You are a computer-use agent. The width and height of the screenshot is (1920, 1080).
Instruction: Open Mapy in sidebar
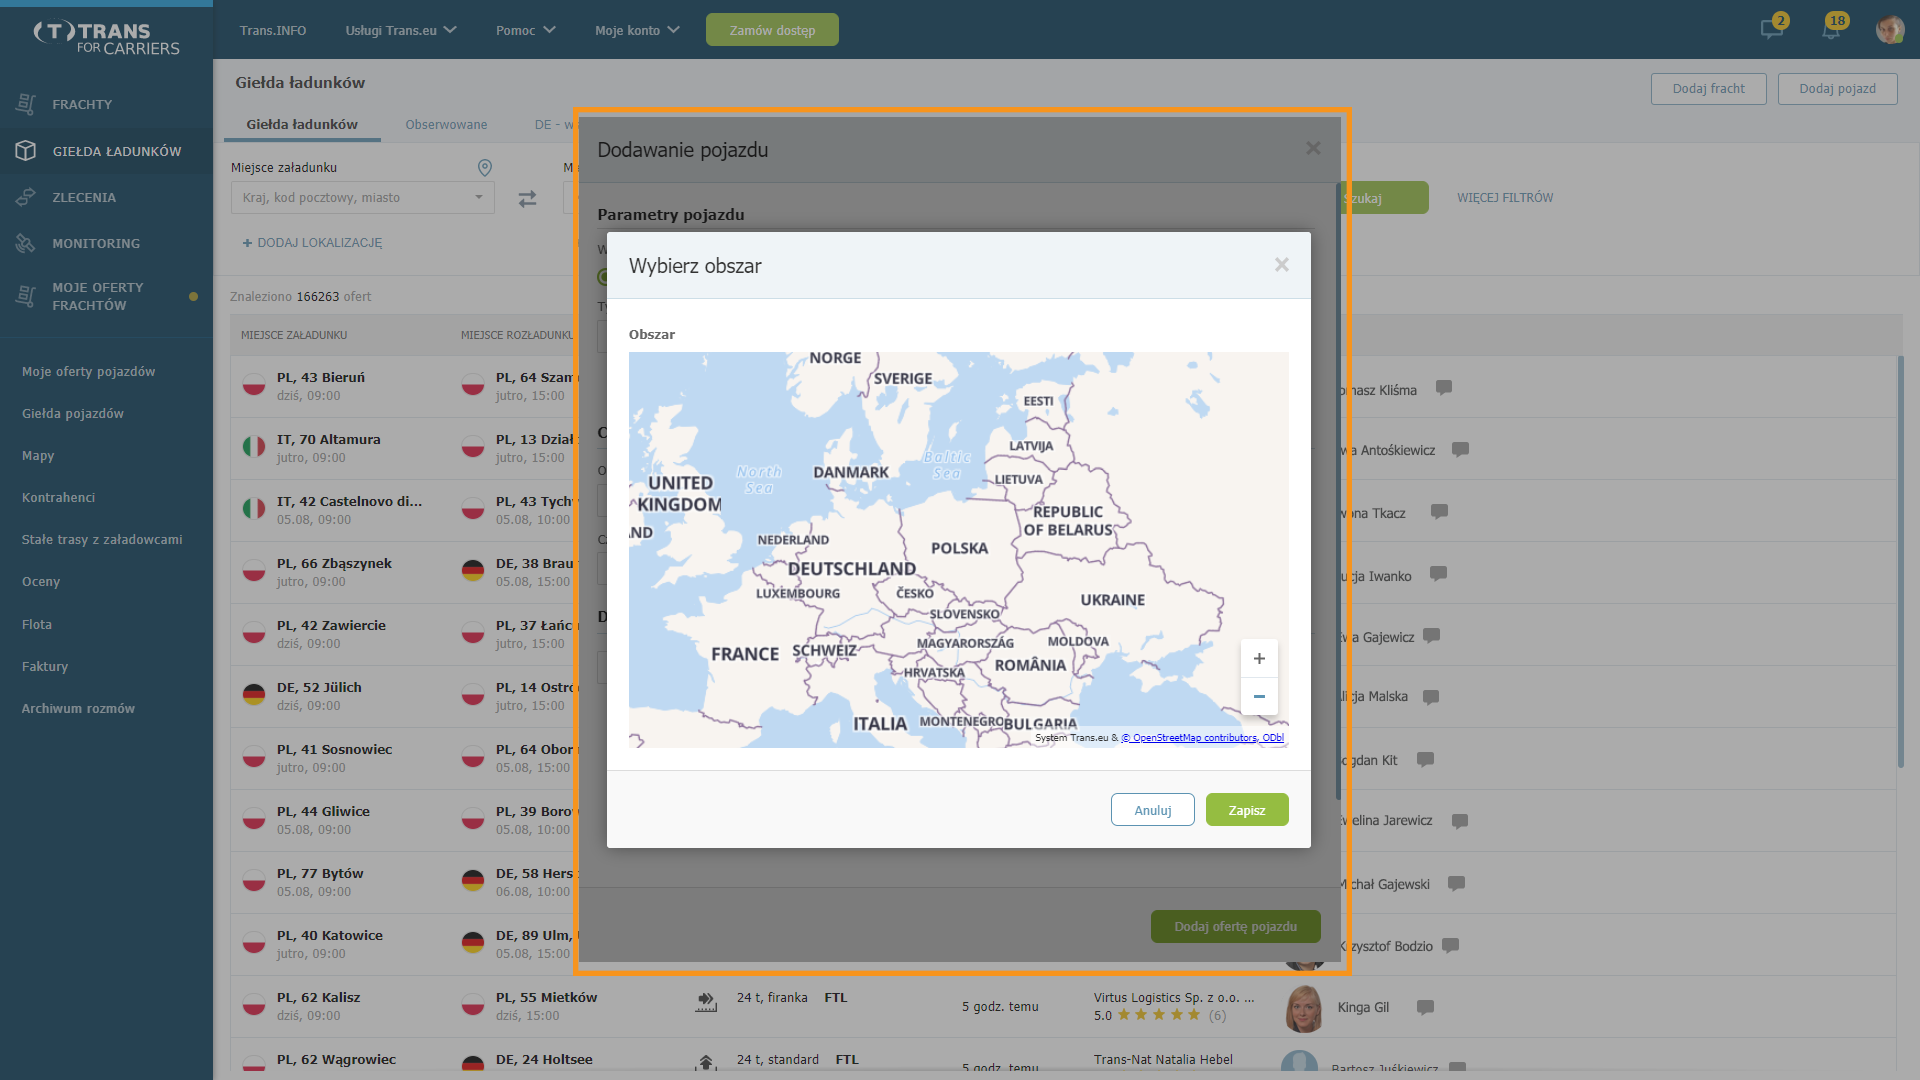[x=38, y=456]
